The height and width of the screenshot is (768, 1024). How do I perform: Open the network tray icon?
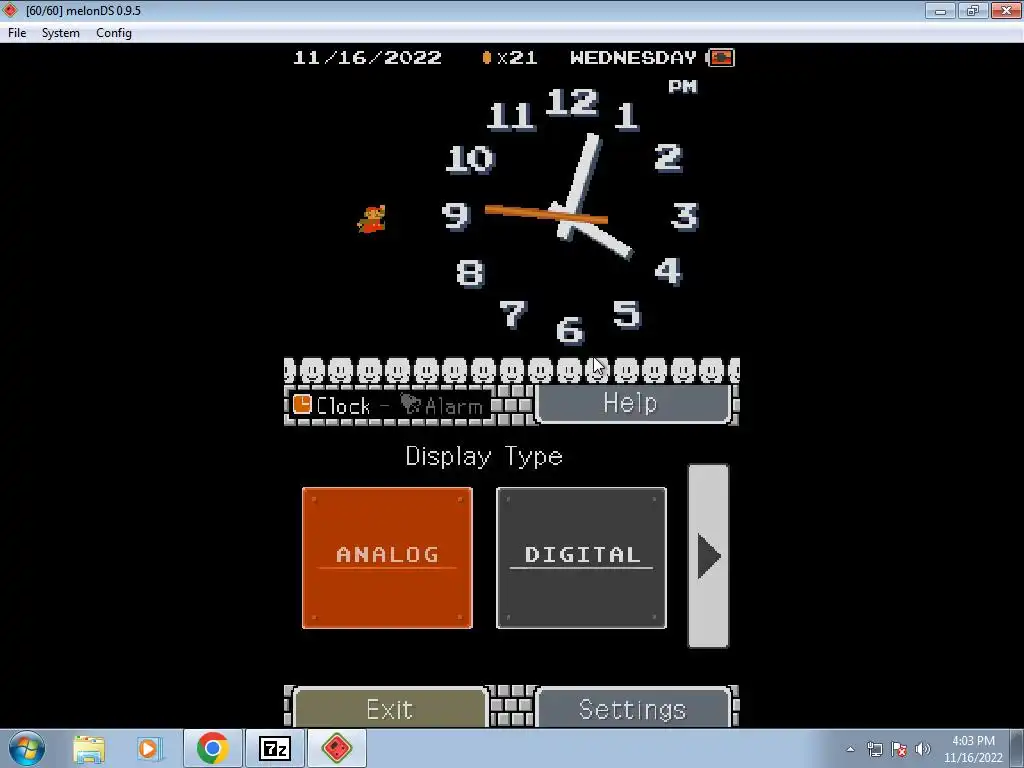[874, 749]
